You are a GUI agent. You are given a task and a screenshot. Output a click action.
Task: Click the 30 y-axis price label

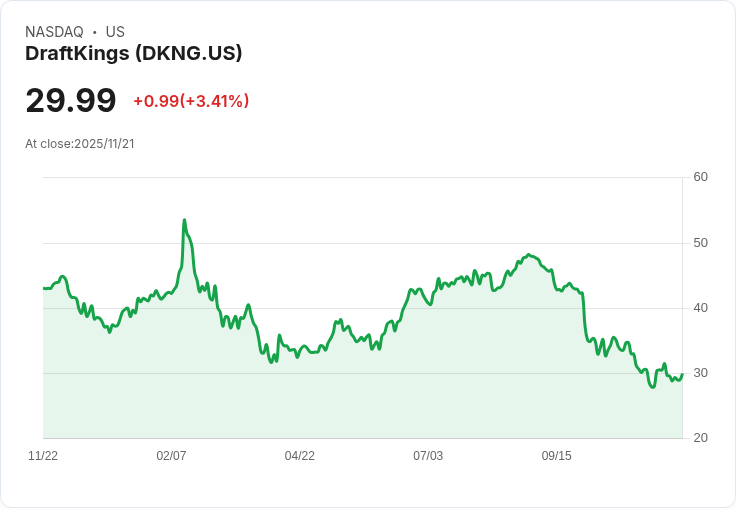(x=700, y=373)
